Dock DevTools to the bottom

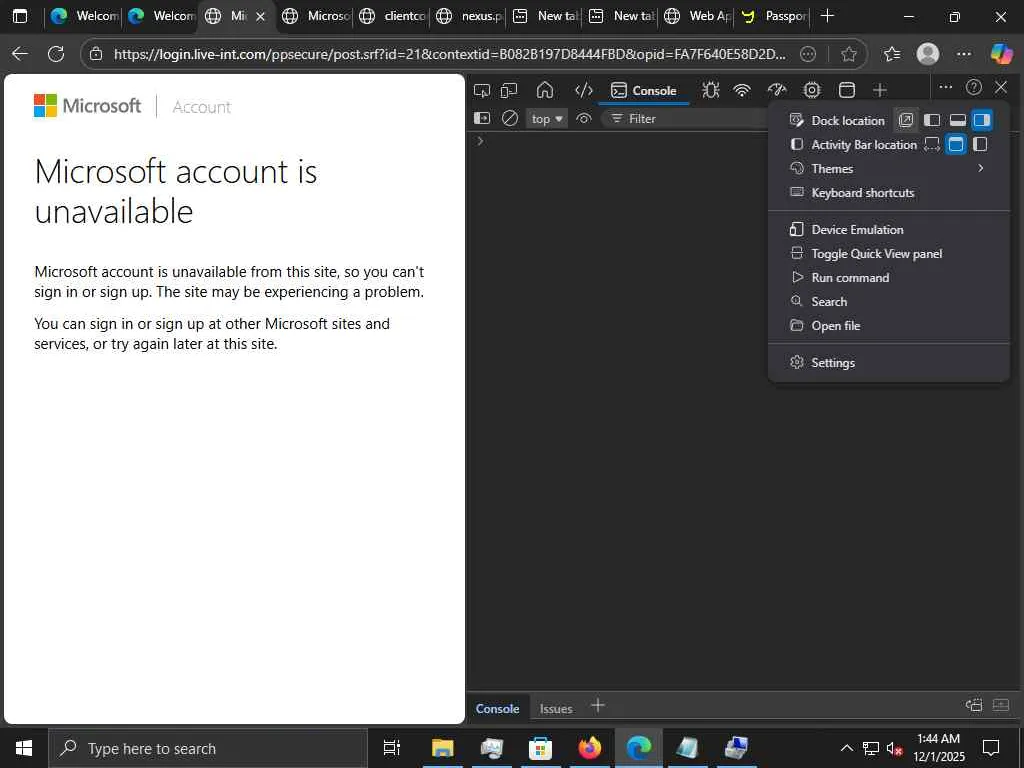pyautogui.click(x=957, y=120)
